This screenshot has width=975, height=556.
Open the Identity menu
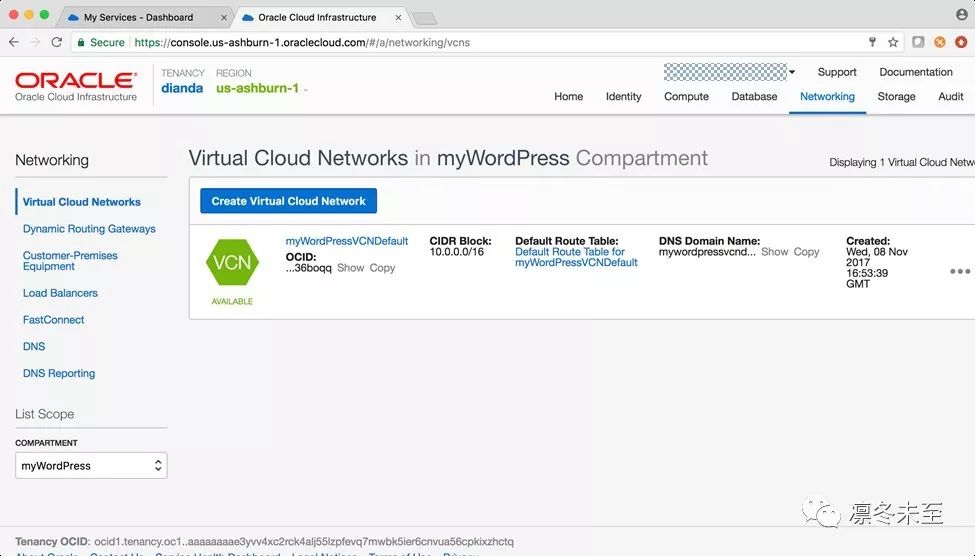[x=623, y=96]
